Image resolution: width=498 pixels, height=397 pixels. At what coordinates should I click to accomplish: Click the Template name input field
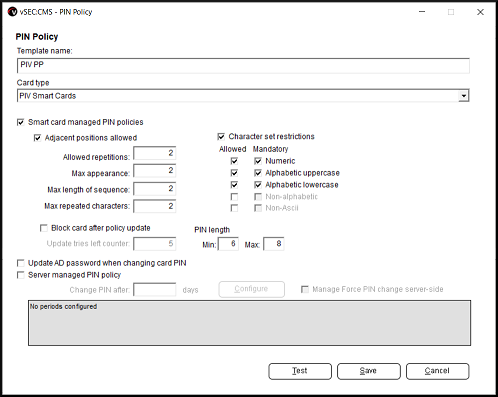tap(243, 65)
